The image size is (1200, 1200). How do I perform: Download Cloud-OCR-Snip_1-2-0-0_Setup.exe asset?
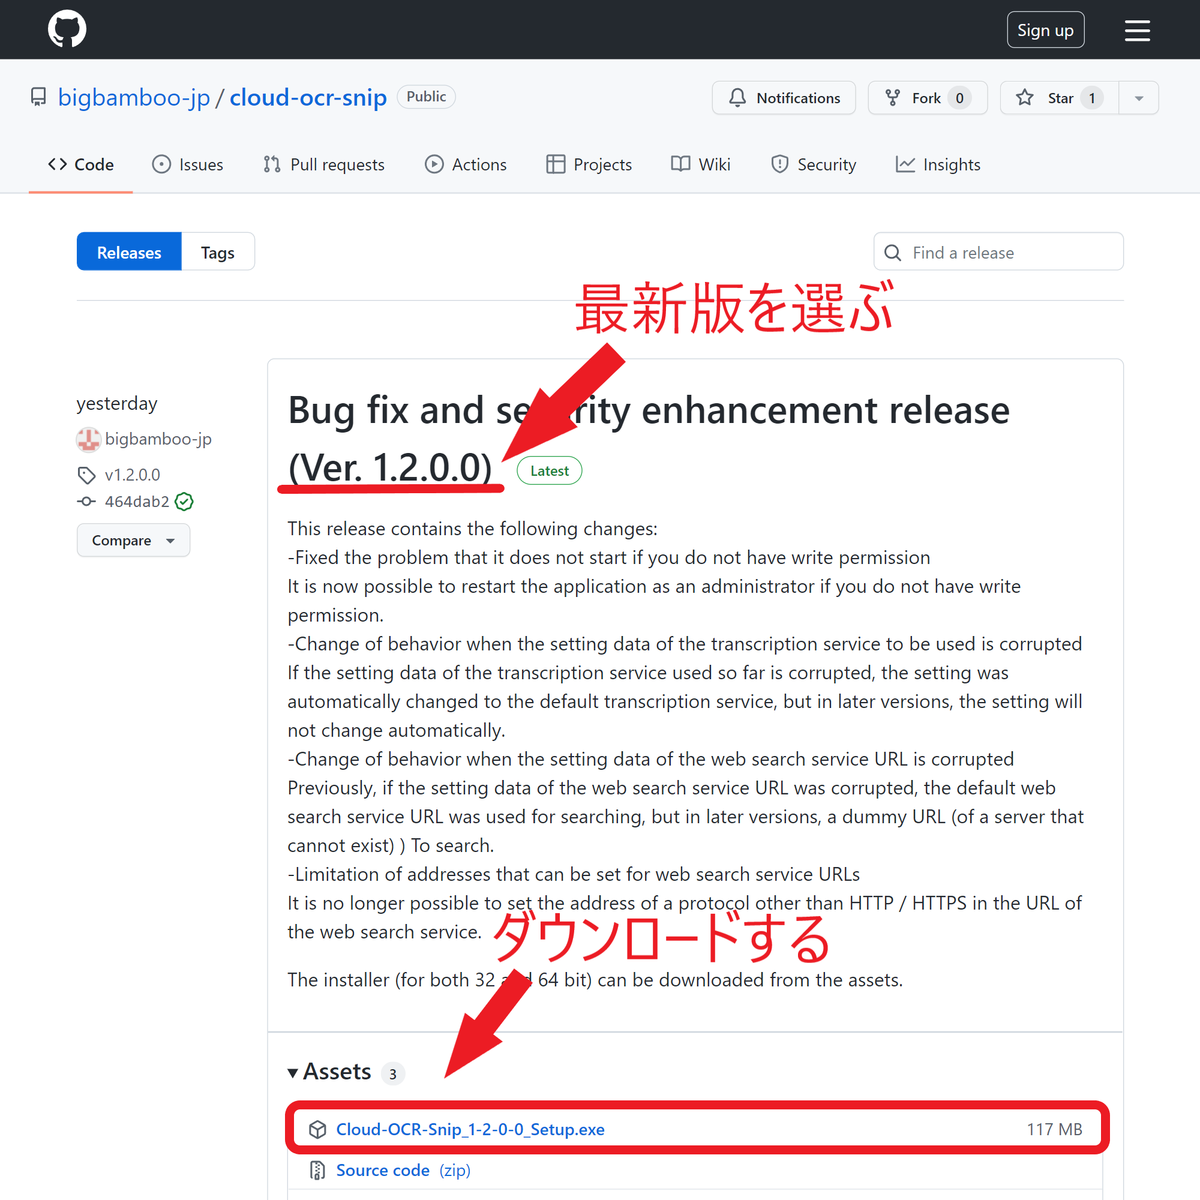pos(470,1129)
